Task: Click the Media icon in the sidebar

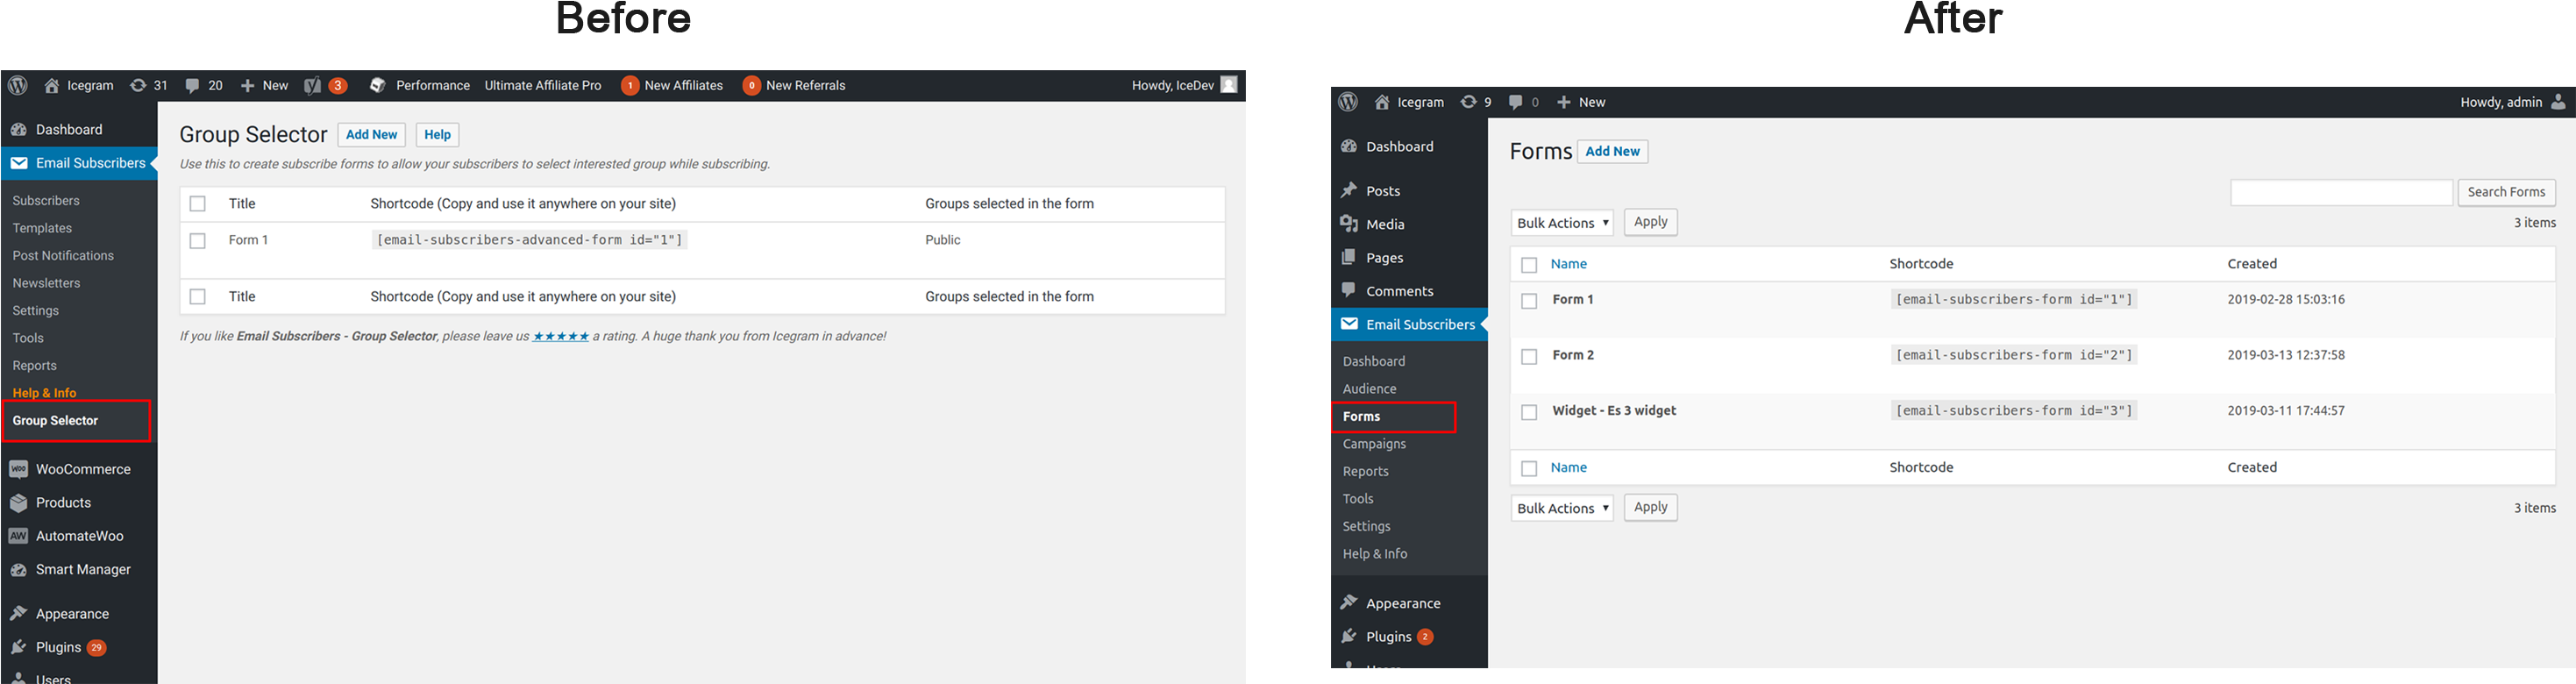Action: pos(1349,224)
